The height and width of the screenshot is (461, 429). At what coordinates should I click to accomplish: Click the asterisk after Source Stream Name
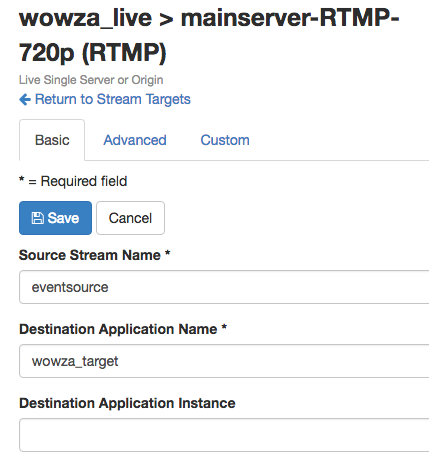pos(168,253)
